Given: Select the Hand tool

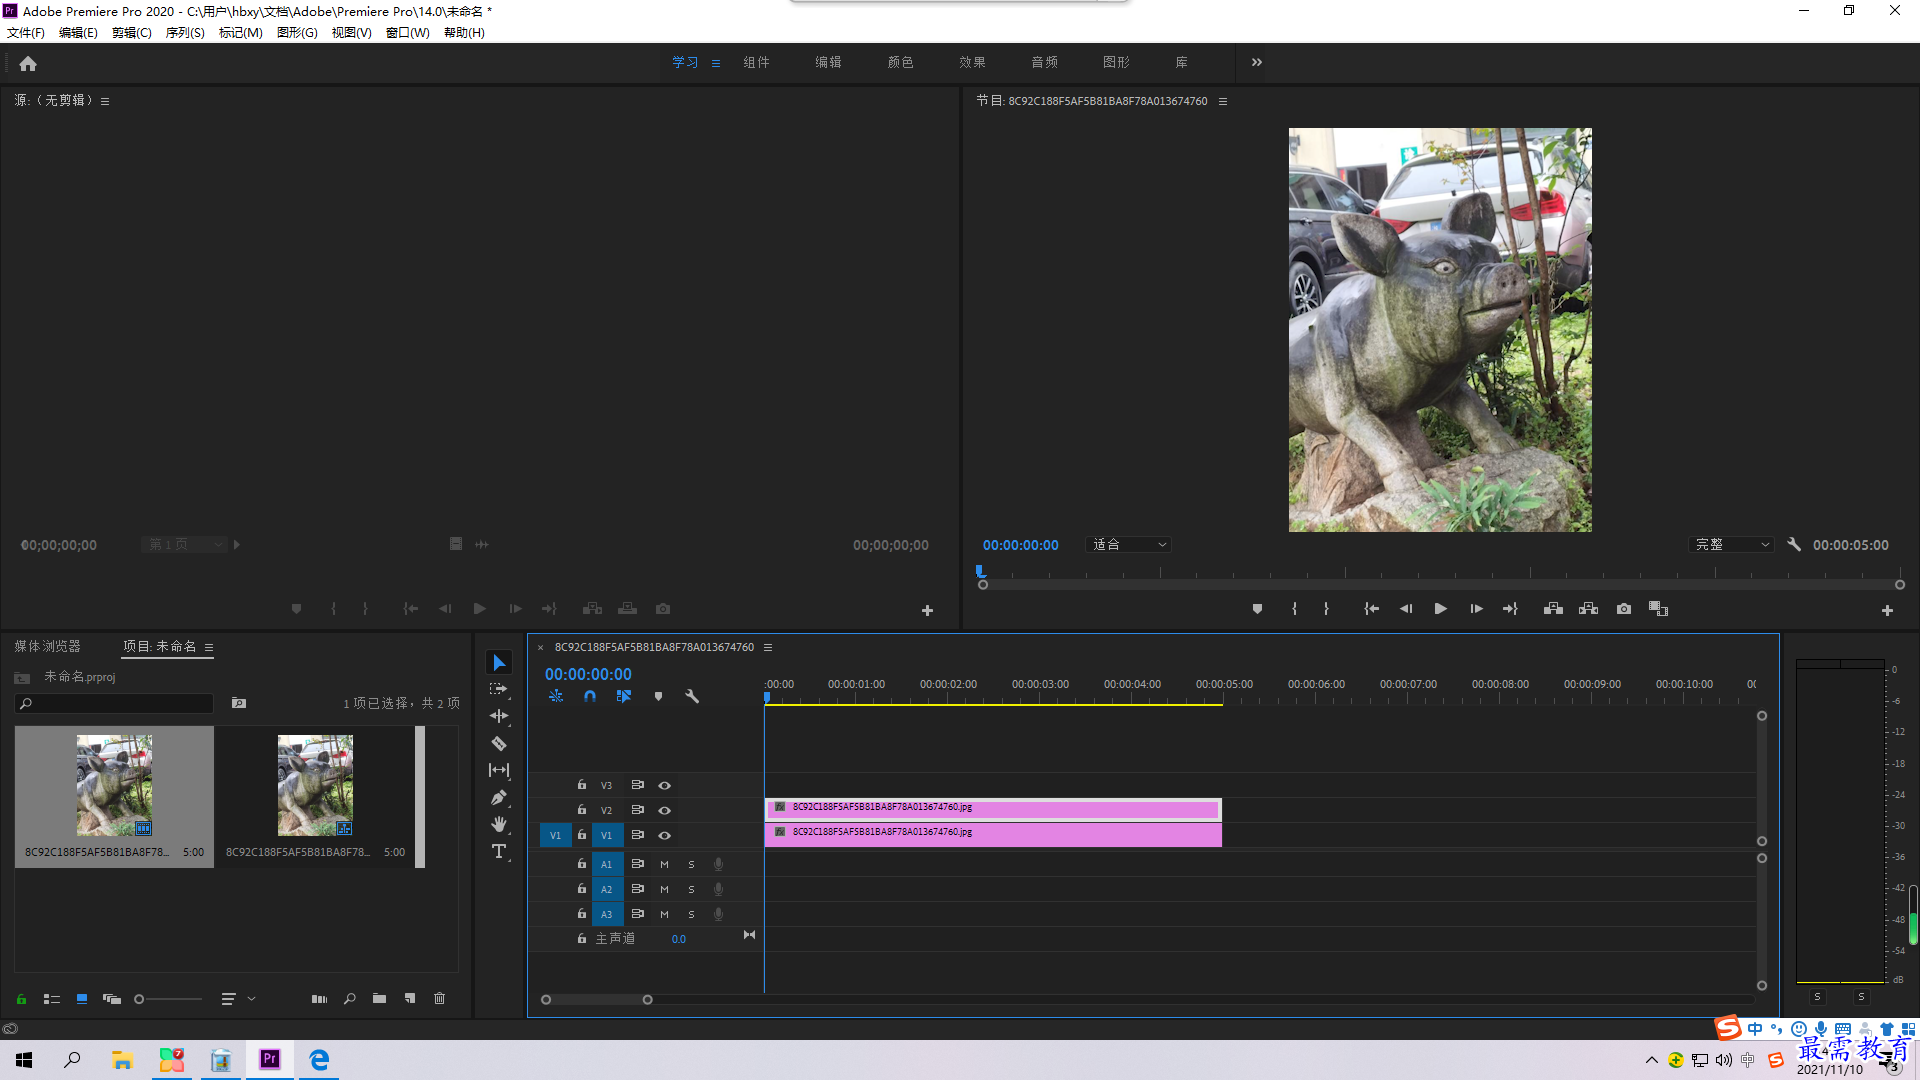Looking at the screenshot, I should (499, 825).
